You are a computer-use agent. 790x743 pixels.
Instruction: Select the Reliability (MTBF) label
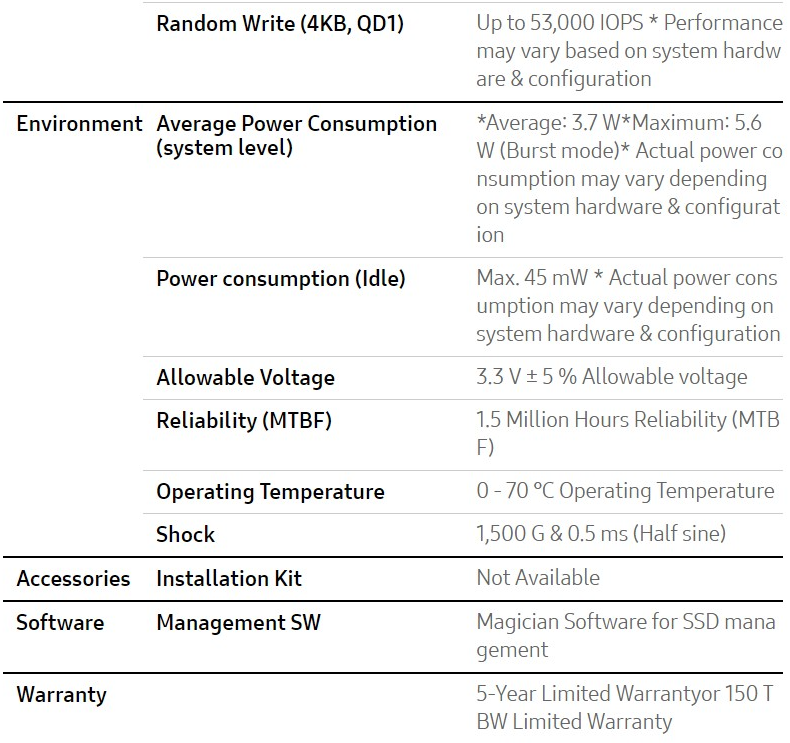click(x=244, y=421)
